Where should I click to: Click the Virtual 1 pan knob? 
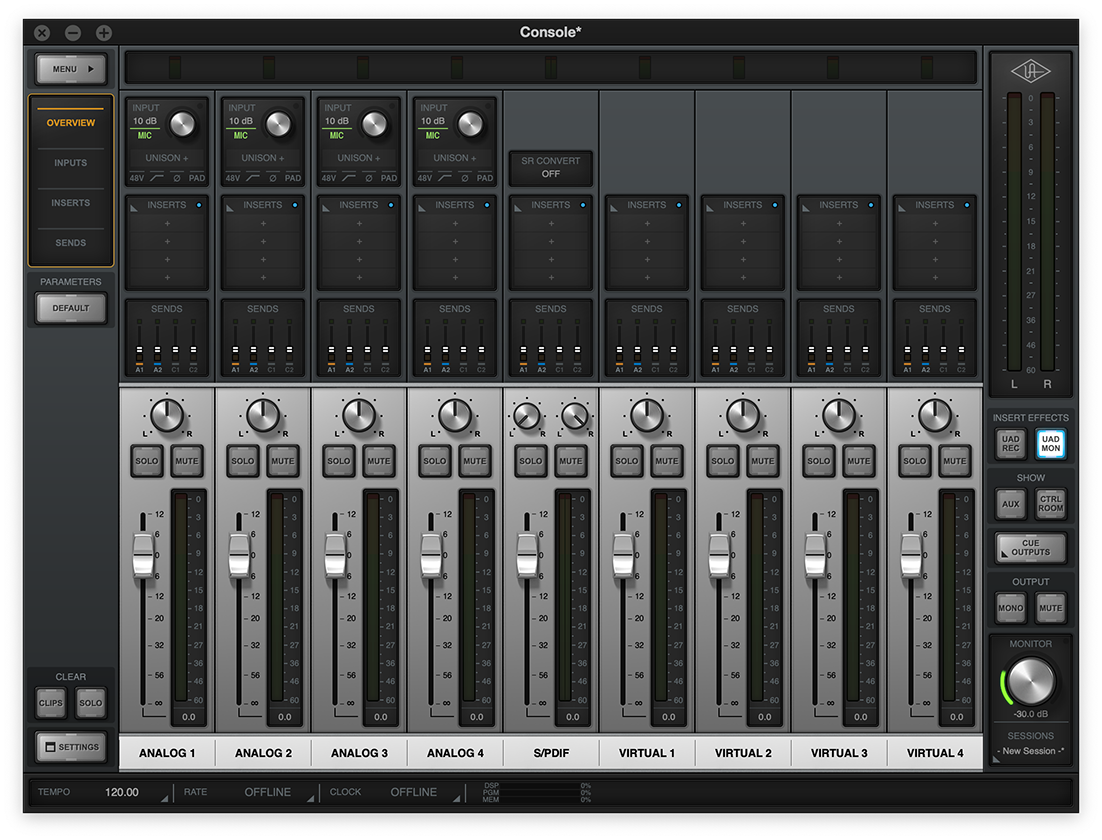coord(647,415)
